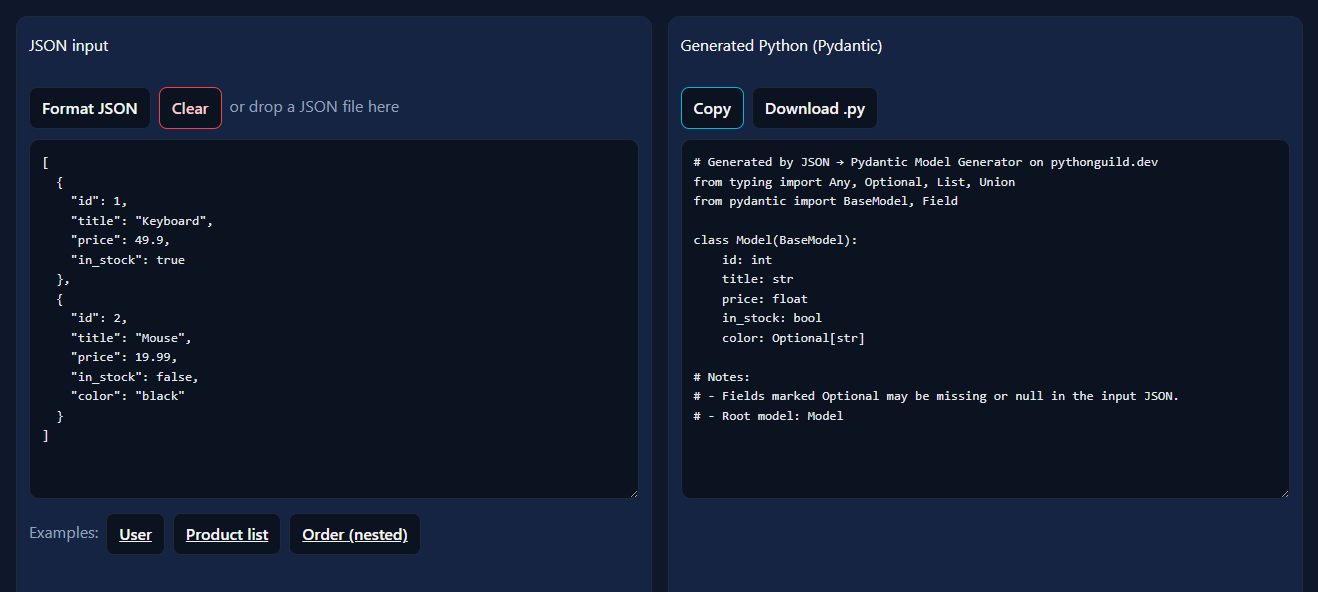This screenshot has width=1318, height=592.
Task: Click the "id": 1 line
Action: point(99,201)
